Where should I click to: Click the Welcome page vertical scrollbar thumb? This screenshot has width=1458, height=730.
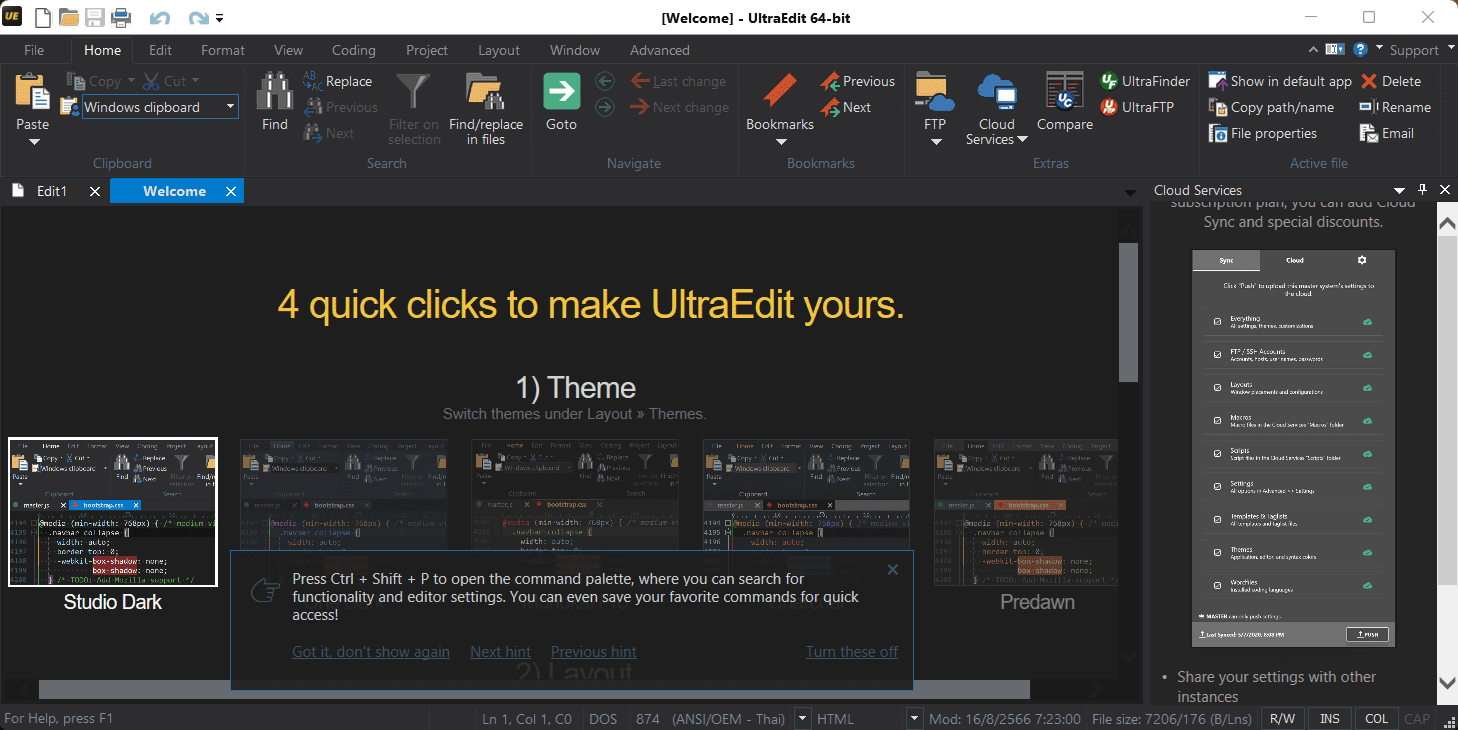pyautogui.click(x=1129, y=312)
